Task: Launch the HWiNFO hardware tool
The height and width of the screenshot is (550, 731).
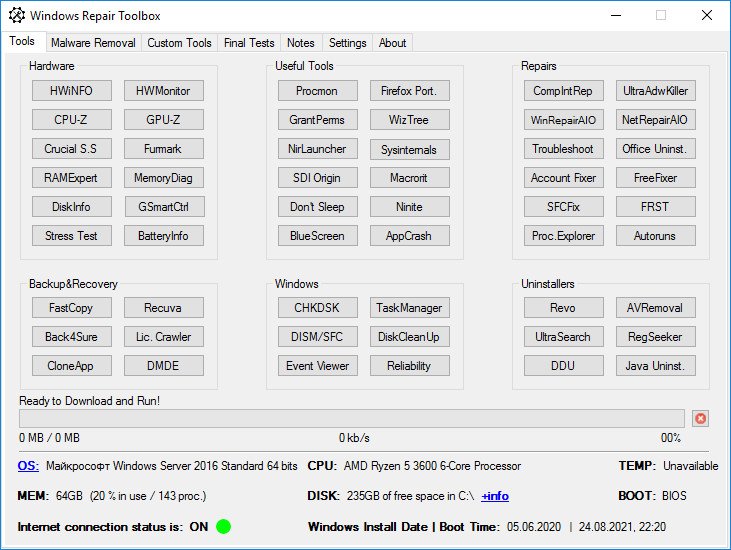Action: point(71,91)
